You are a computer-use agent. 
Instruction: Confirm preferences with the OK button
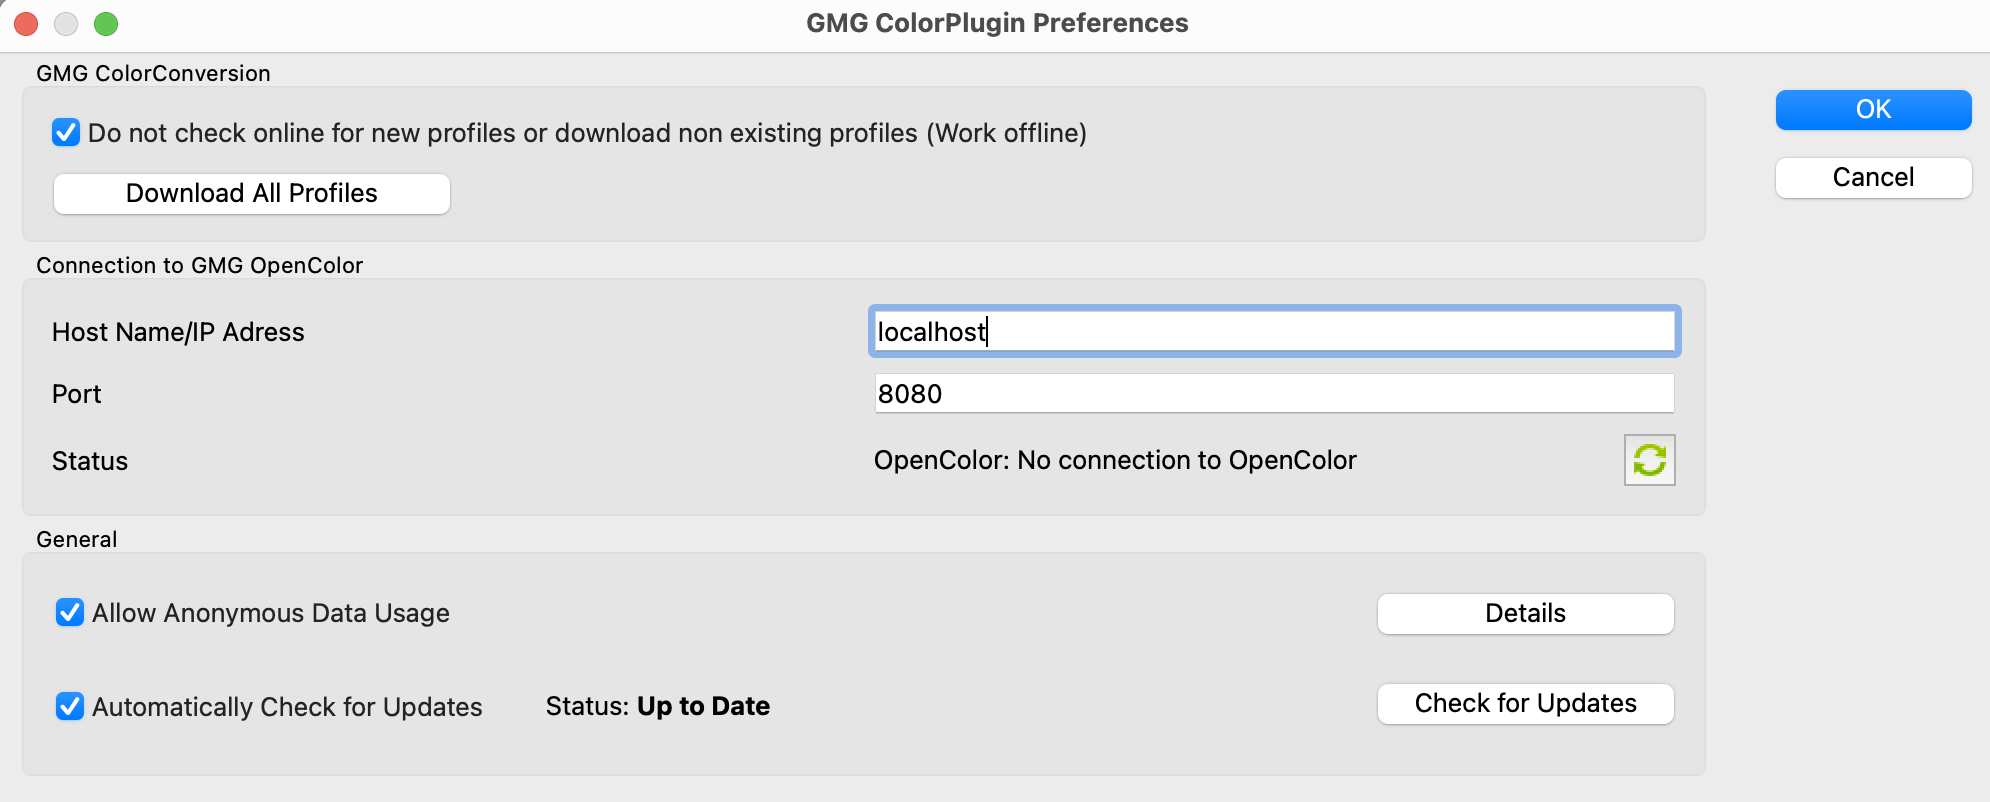[1873, 109]
